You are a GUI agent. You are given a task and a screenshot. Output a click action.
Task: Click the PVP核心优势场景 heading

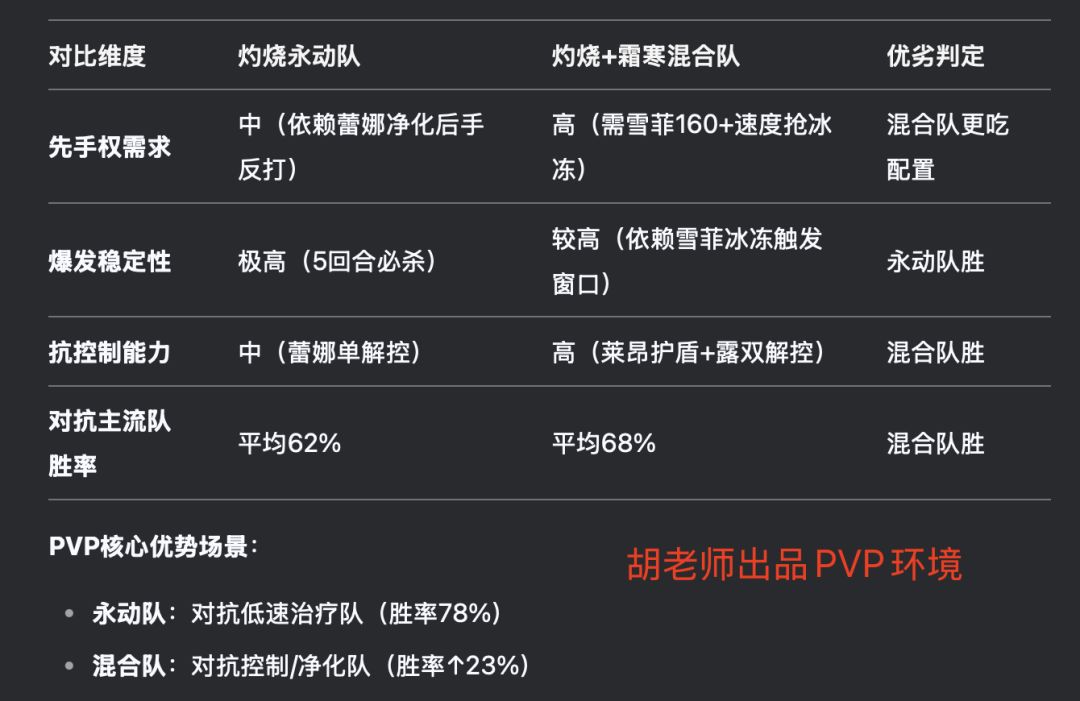point(153,547)
